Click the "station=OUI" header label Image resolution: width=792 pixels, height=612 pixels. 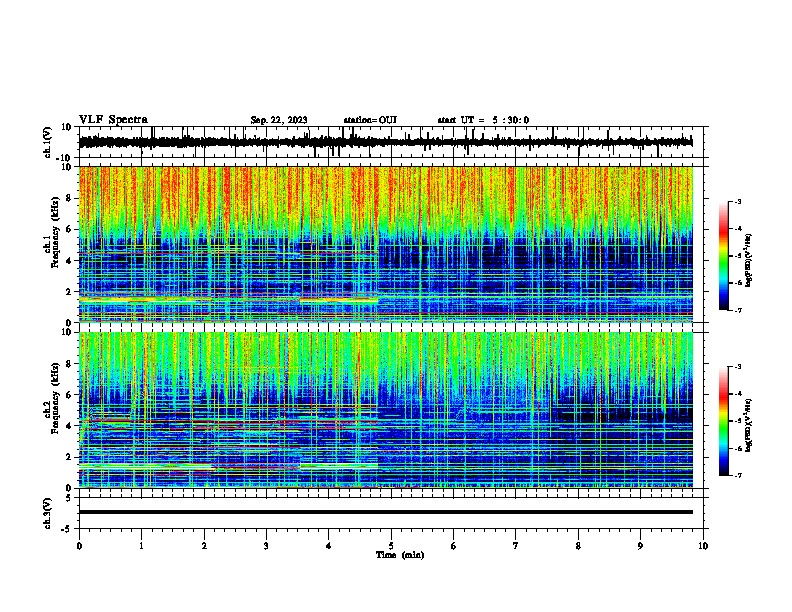coord(370,120)
